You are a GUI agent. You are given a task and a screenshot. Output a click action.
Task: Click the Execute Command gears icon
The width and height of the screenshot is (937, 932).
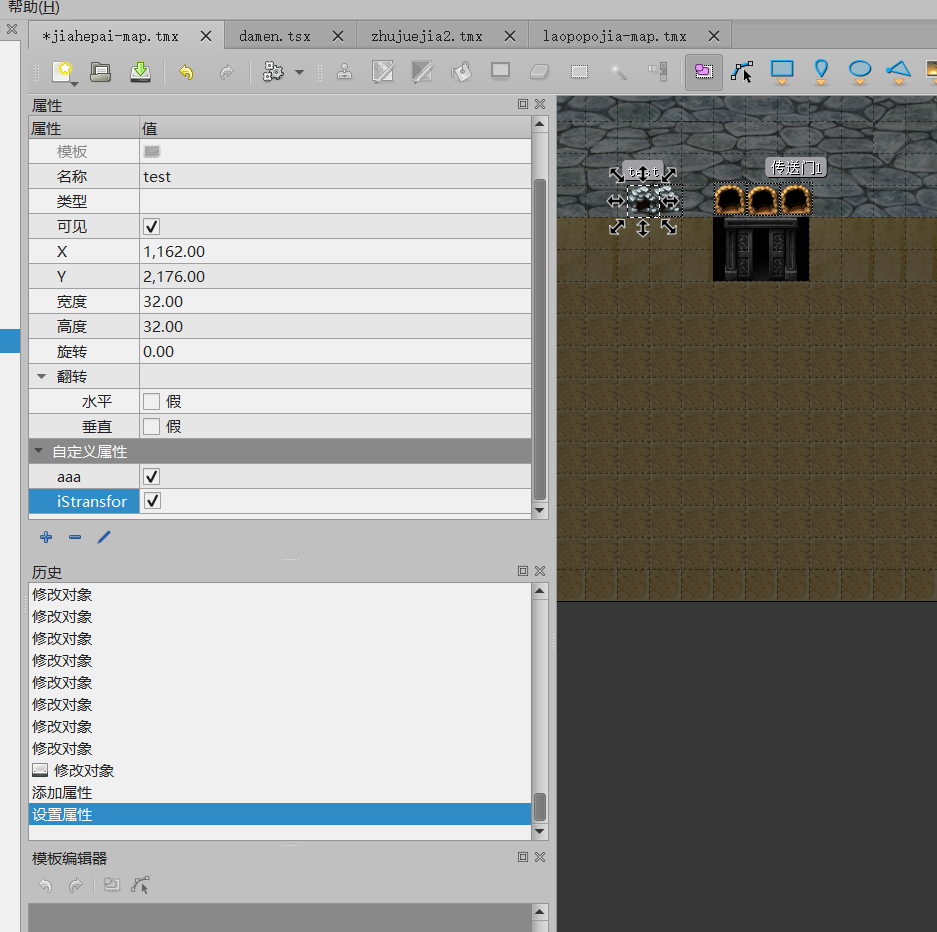point(274,72)
